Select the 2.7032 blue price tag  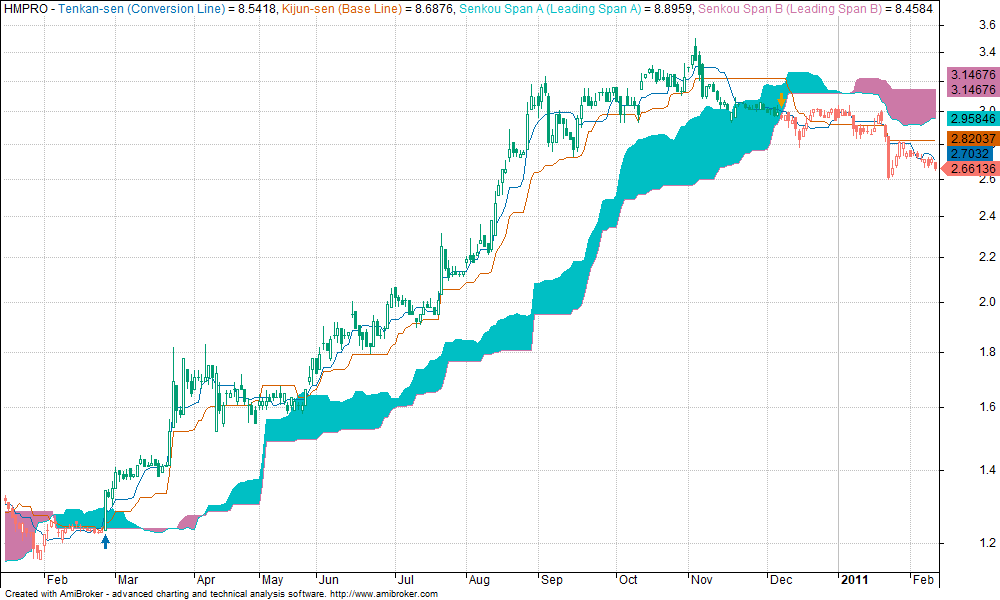pyautogui.click(x=968, y=154)
